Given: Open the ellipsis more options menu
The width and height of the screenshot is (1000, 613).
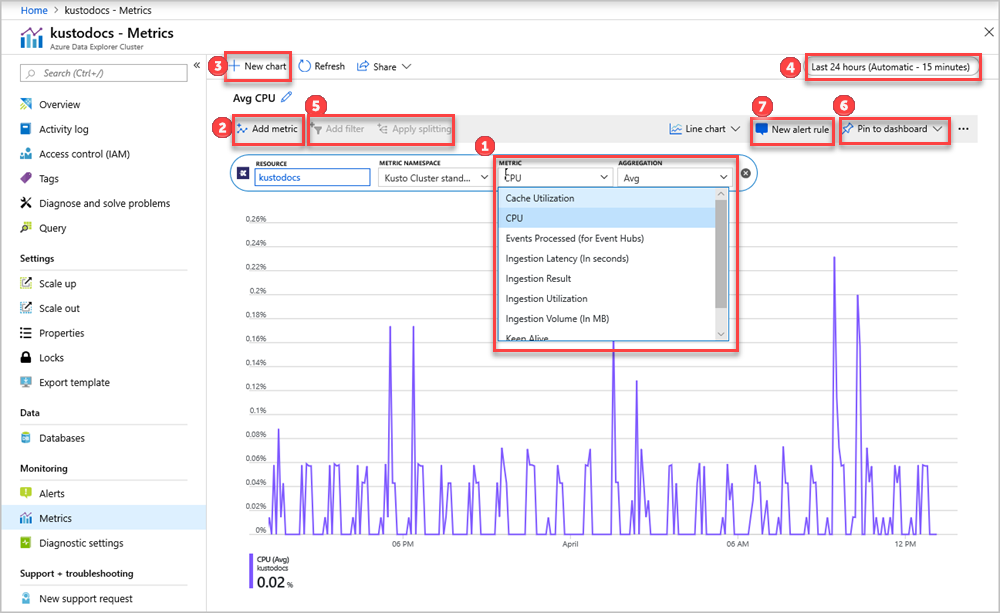Looking at the screenshot, I should [x=964, y=129].
